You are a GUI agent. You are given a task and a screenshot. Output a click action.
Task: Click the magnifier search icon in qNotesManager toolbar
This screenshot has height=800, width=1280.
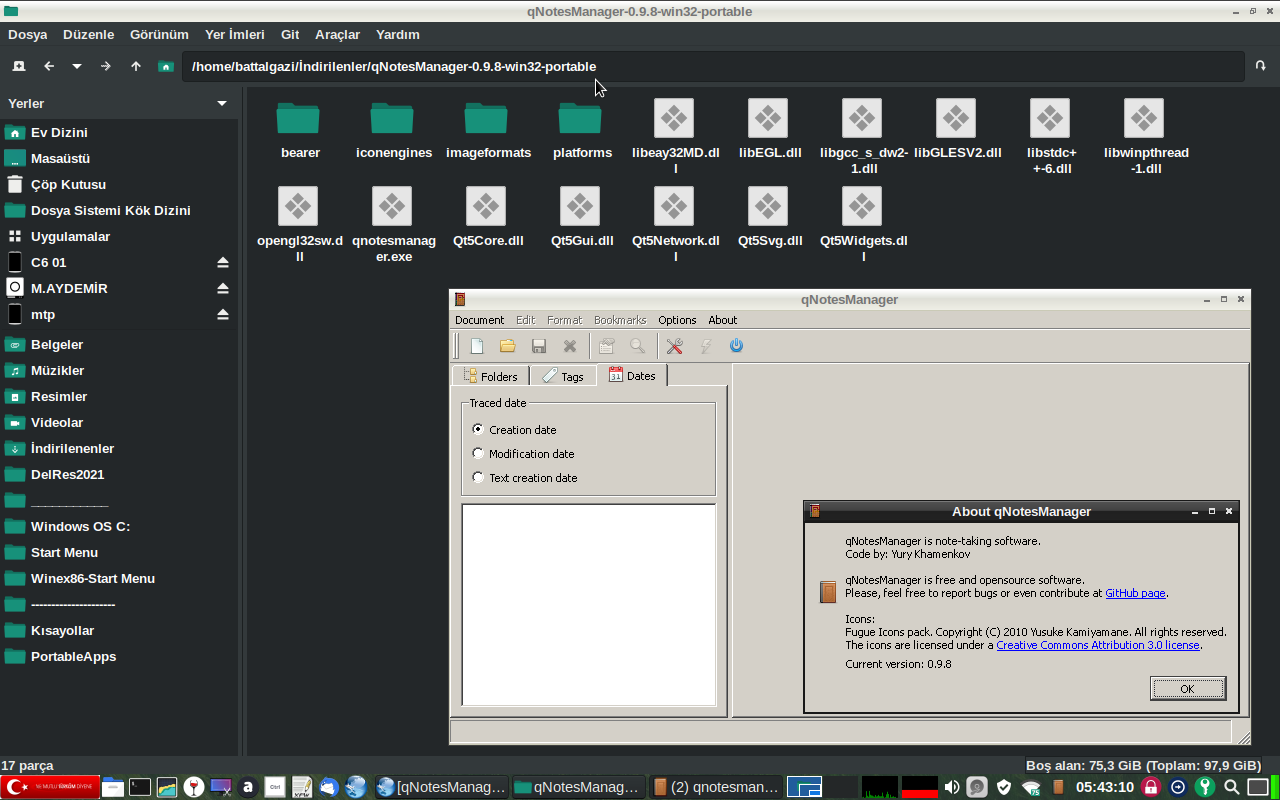(x=637, y=346)
